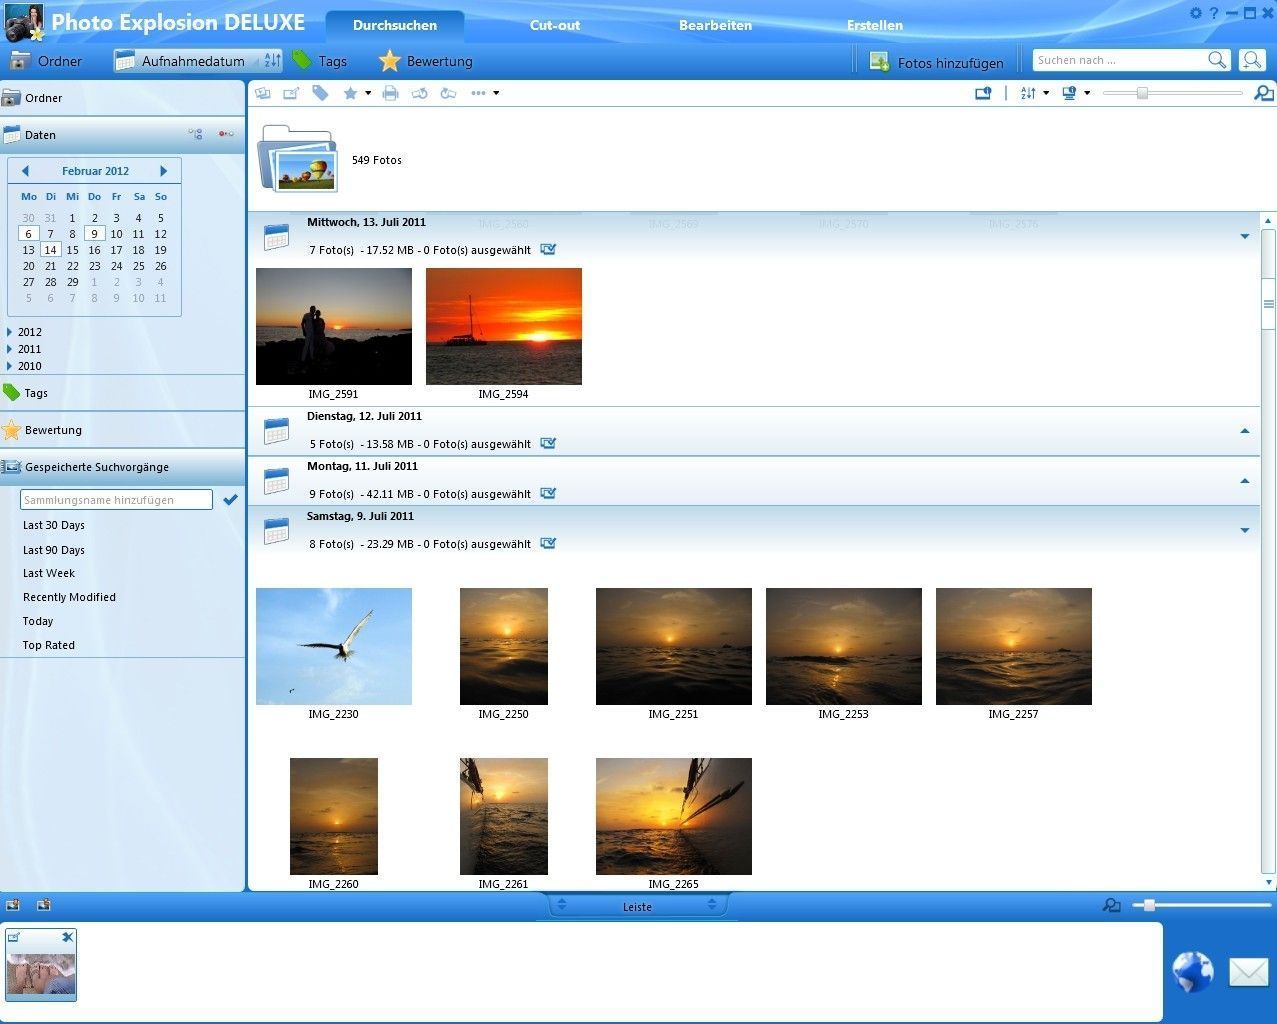This screenshot has width=1277, height=1024.
Task: Click the print icon in toolbar
Action: point(390,93)
